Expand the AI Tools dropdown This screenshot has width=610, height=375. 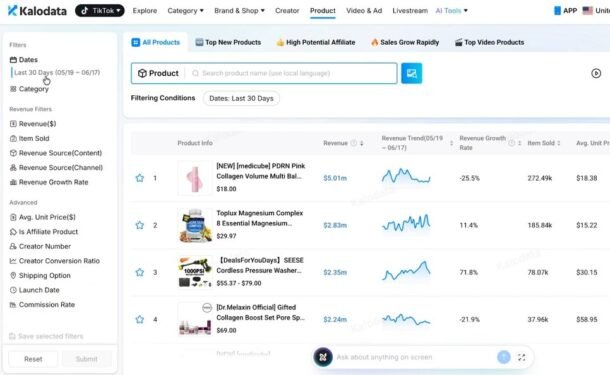[x=451, y=11]
